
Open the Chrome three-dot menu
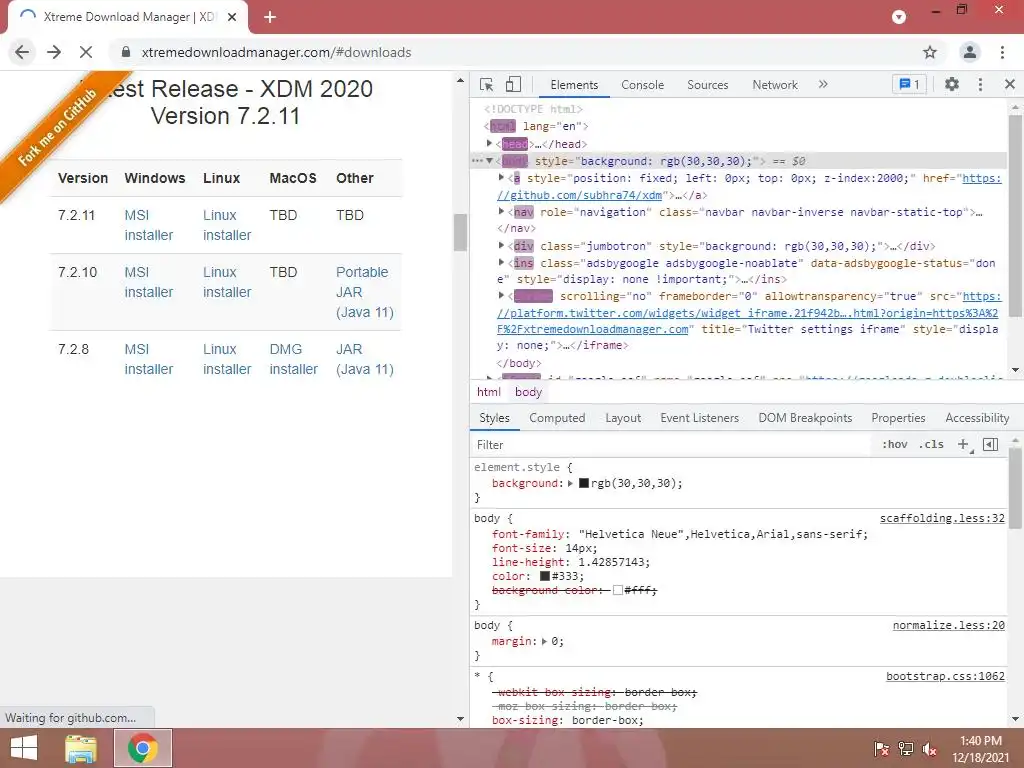pyautogui.click(x=1002, y=52)
